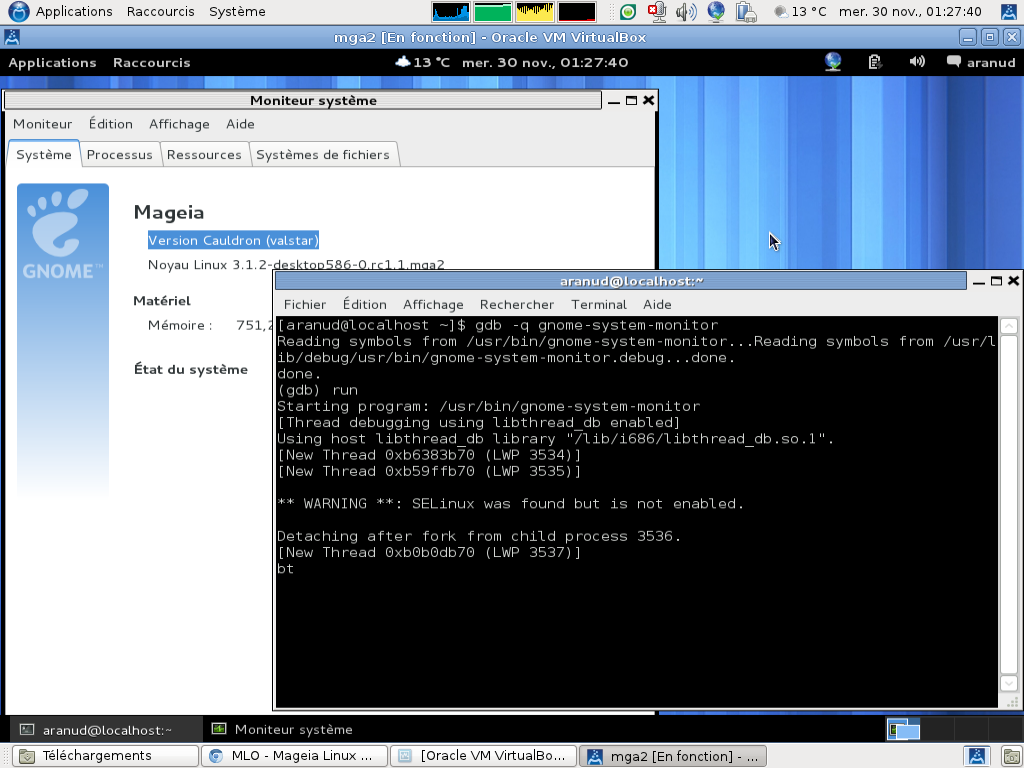The height and width of the screenshot is (768, 1024).
Task: Click the mga2 [En fonction] taskbar button
Action: pos(673,756)
